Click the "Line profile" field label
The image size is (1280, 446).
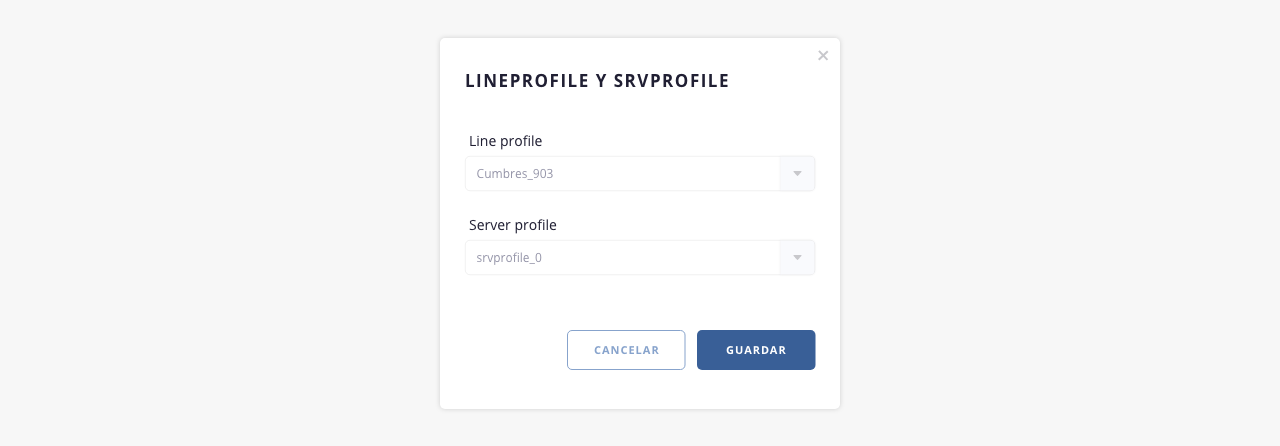click(505, 141)
